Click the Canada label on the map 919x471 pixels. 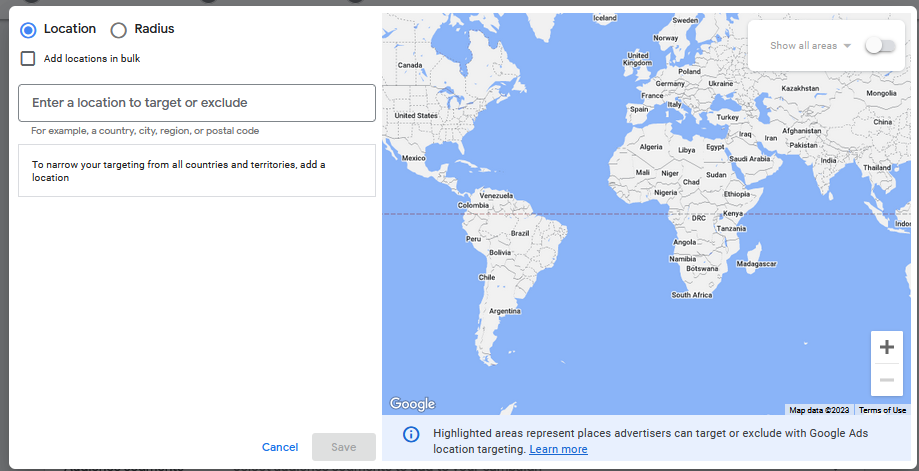410,65
